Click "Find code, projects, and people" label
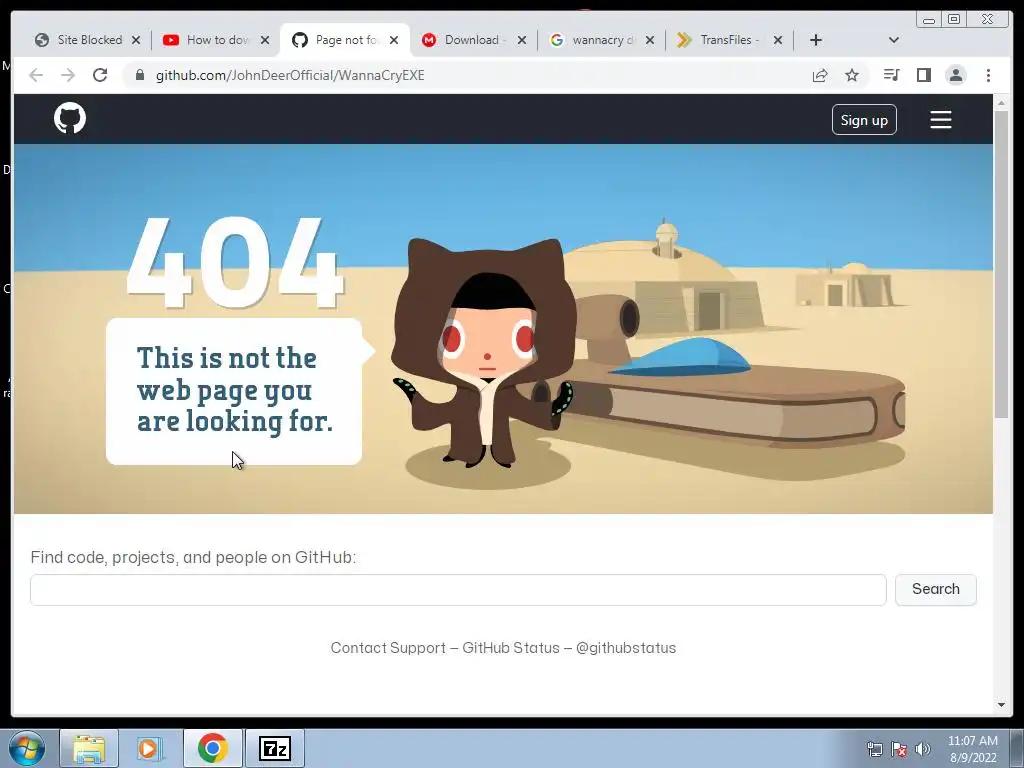 pos(193,557)
